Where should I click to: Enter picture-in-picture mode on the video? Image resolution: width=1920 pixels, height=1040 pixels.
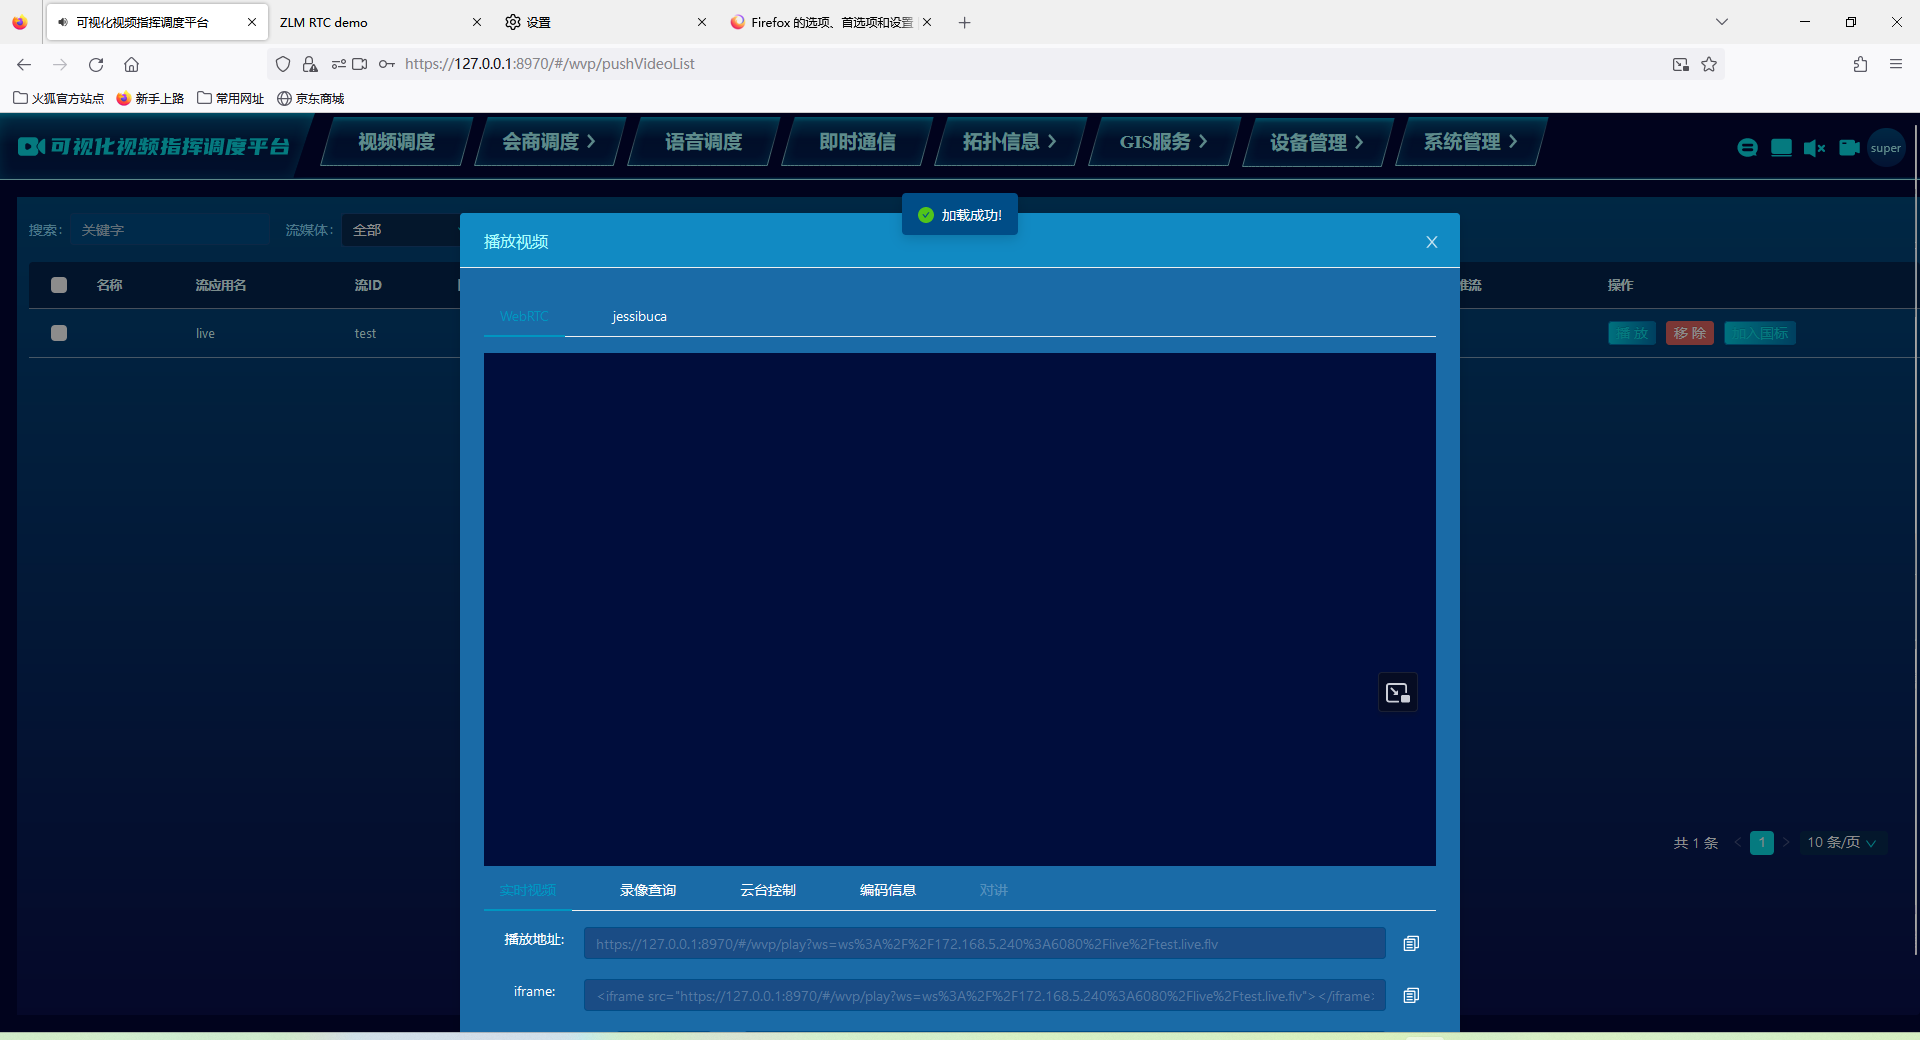[1397, 692]
